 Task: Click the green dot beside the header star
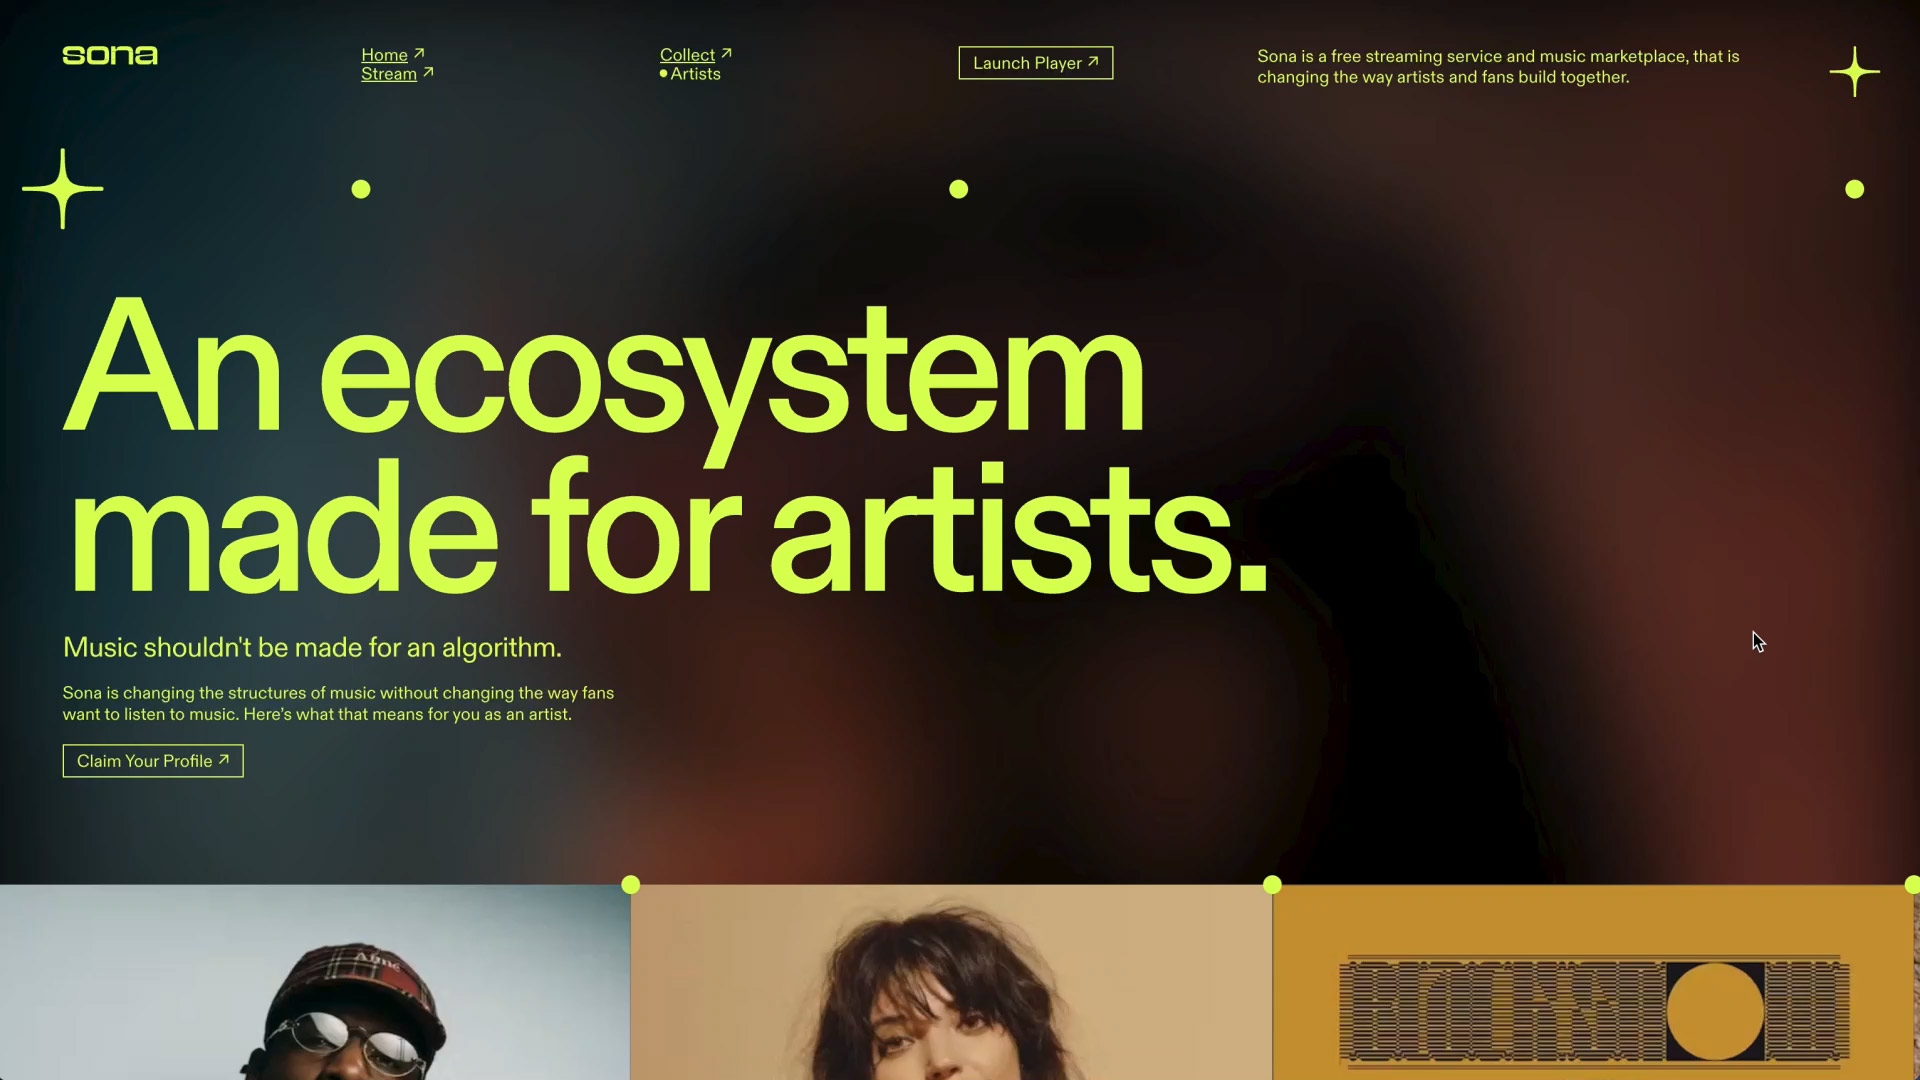(1855, 189)
